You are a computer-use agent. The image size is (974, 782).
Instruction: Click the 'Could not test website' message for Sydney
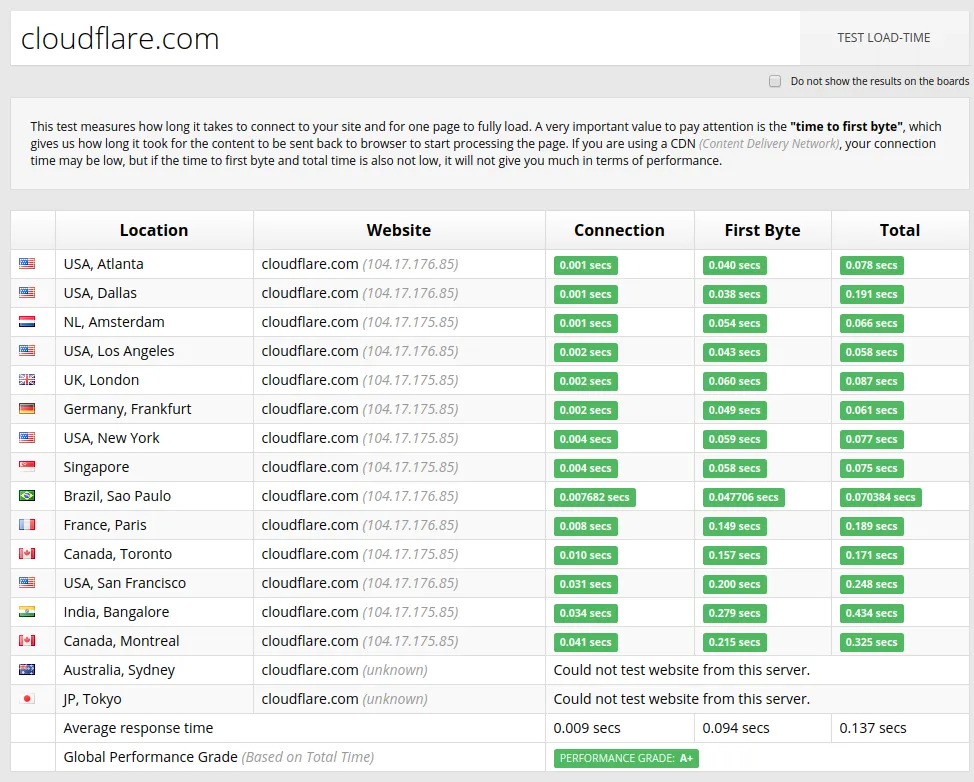(681, 670)
